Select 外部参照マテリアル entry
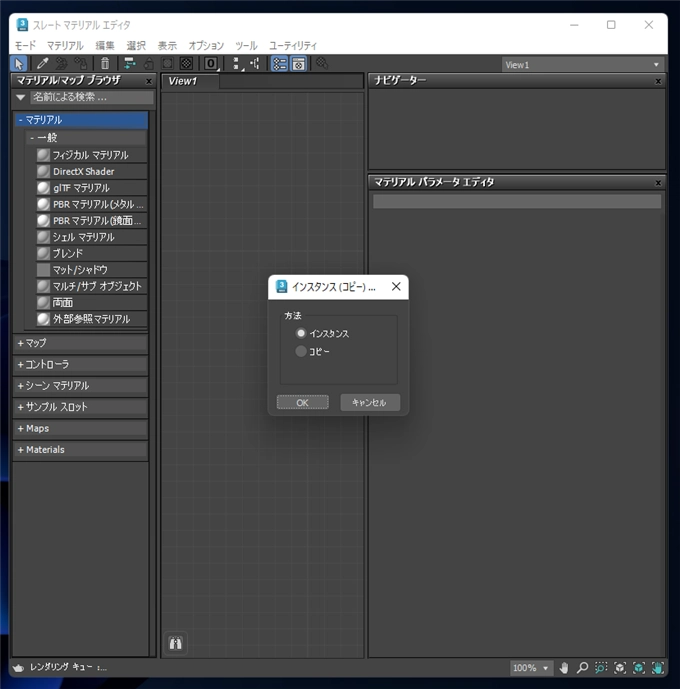The height and width of the screenshot is (689, 680). [91, 319]
